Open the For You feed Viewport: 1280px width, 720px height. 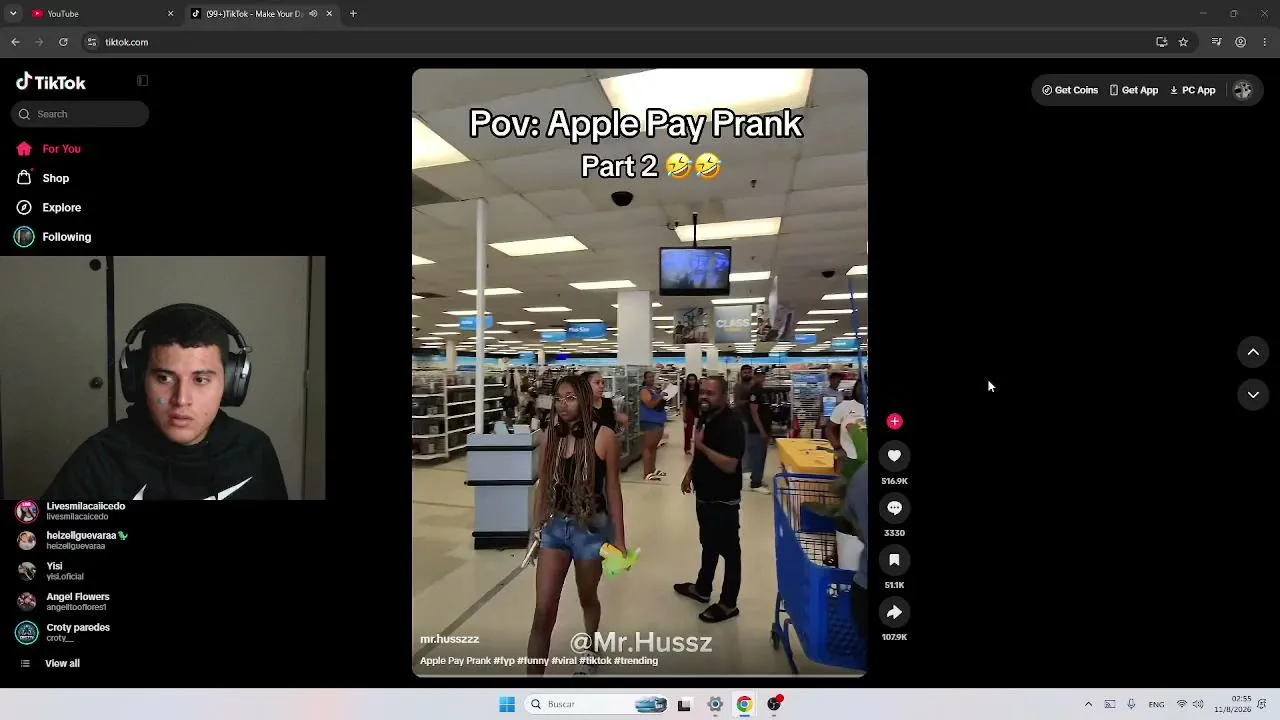click(x=48, y=149)
